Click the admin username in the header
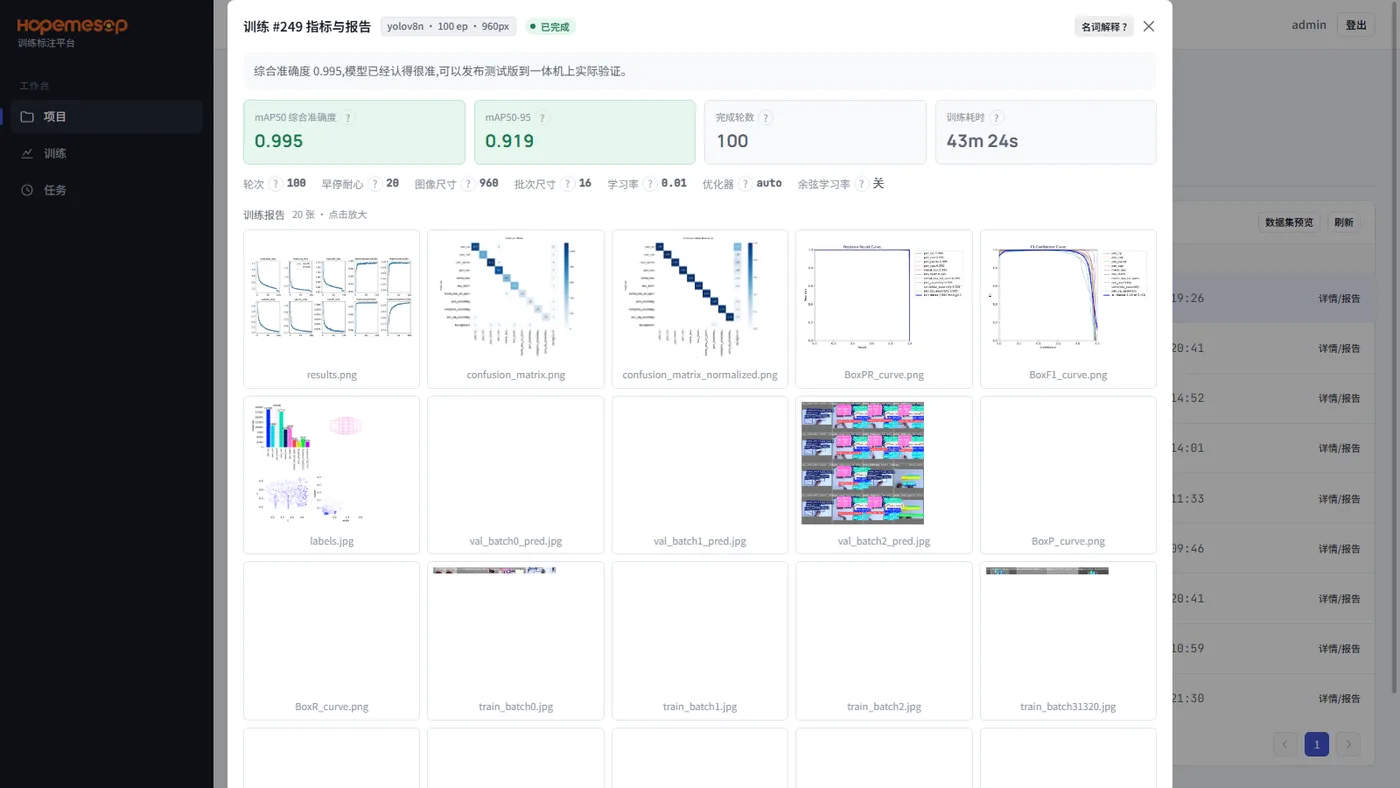 pyautogui.click(x=1309, y=25)
